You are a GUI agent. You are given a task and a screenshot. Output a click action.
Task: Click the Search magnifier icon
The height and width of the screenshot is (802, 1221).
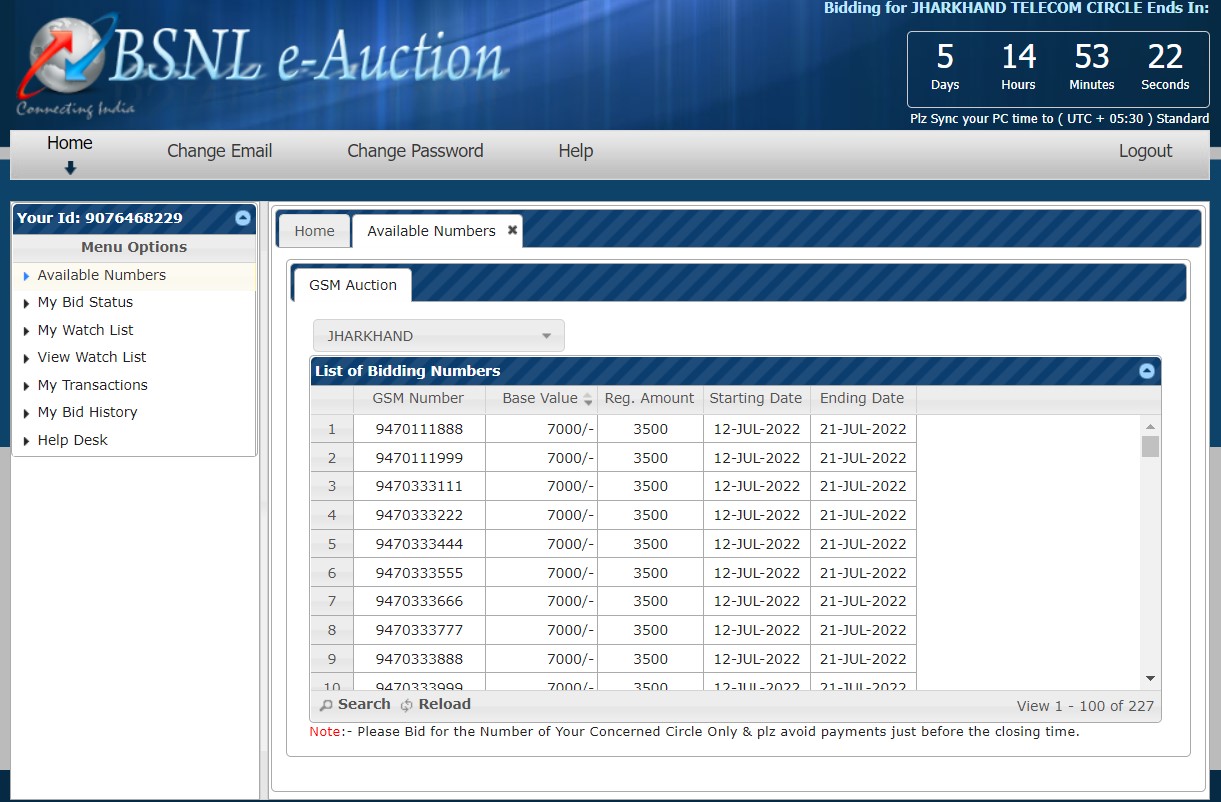tap(326, 705)
